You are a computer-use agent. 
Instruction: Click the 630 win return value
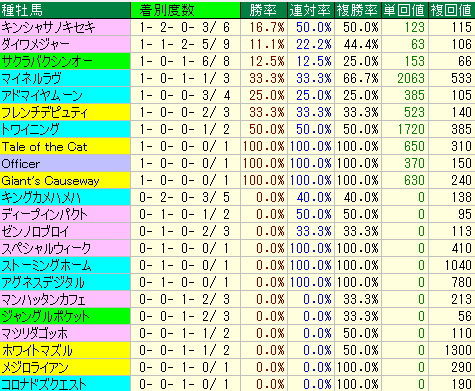[405, 180]
